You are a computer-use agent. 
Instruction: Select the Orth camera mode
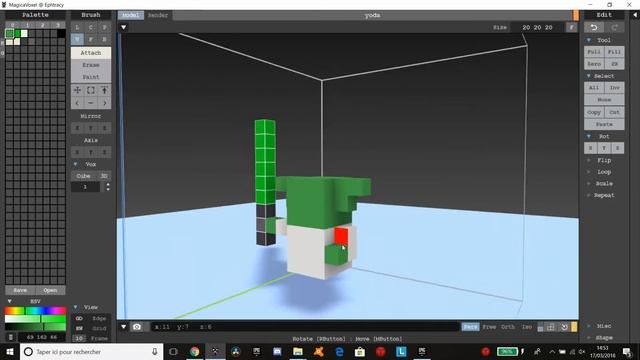(x=508, y=327)
